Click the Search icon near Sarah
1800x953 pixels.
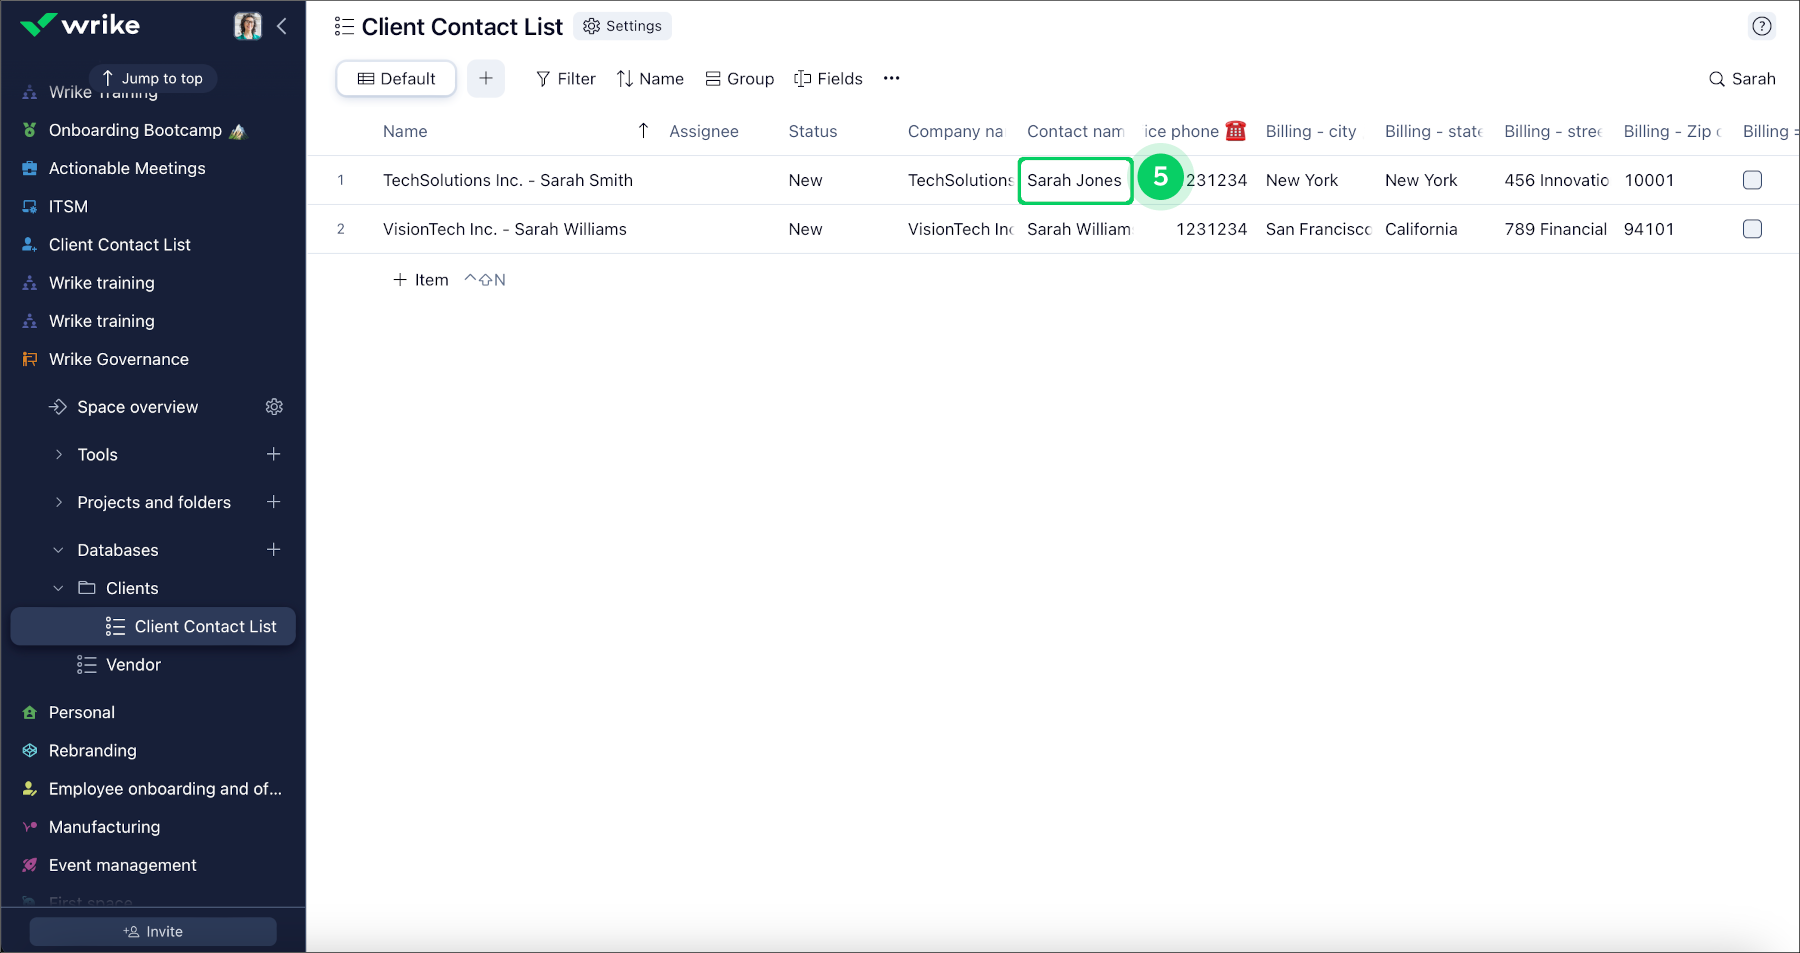[1716, 78]
